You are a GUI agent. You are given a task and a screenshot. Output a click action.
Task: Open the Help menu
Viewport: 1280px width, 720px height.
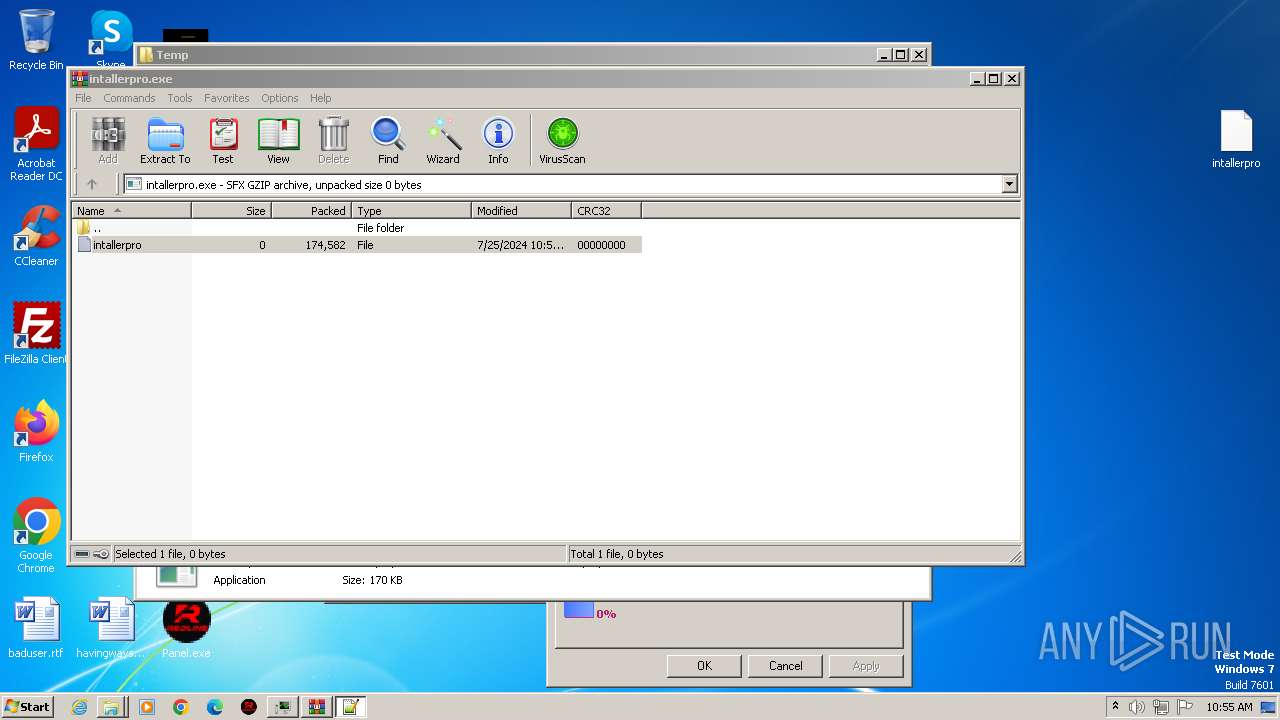[320, 98]
